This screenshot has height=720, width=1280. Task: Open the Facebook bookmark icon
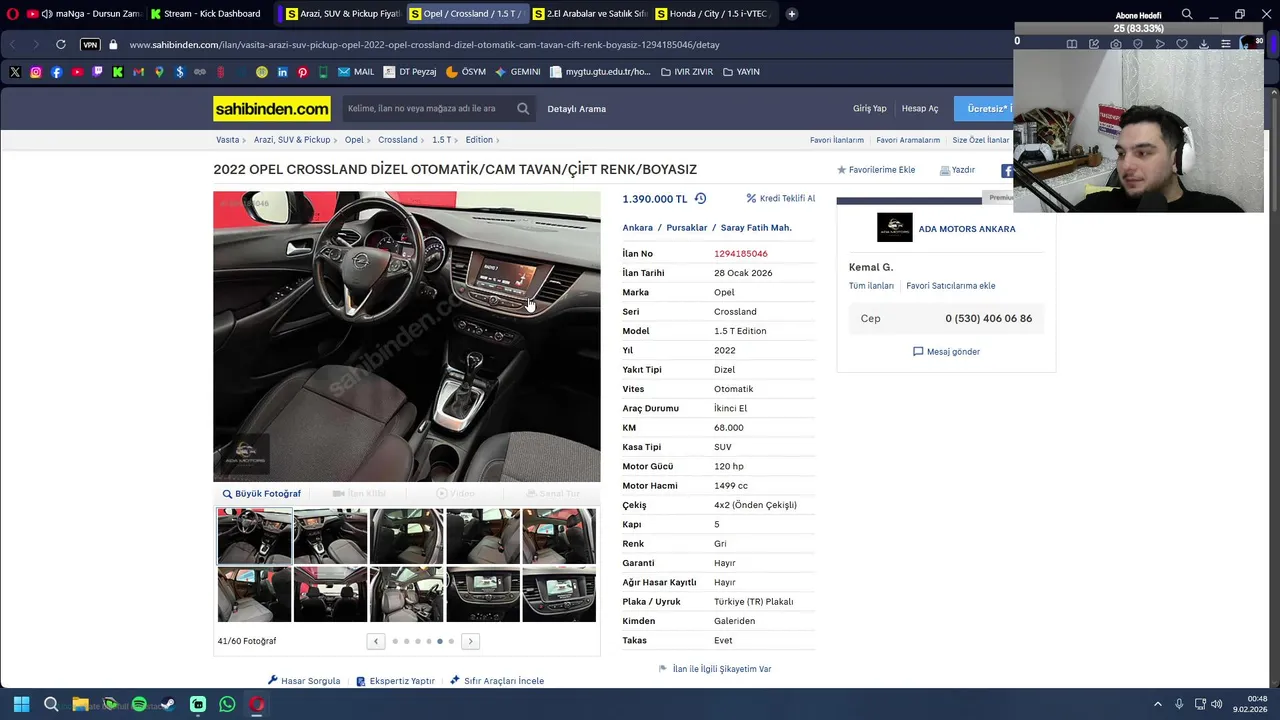(x=56, y=72)
